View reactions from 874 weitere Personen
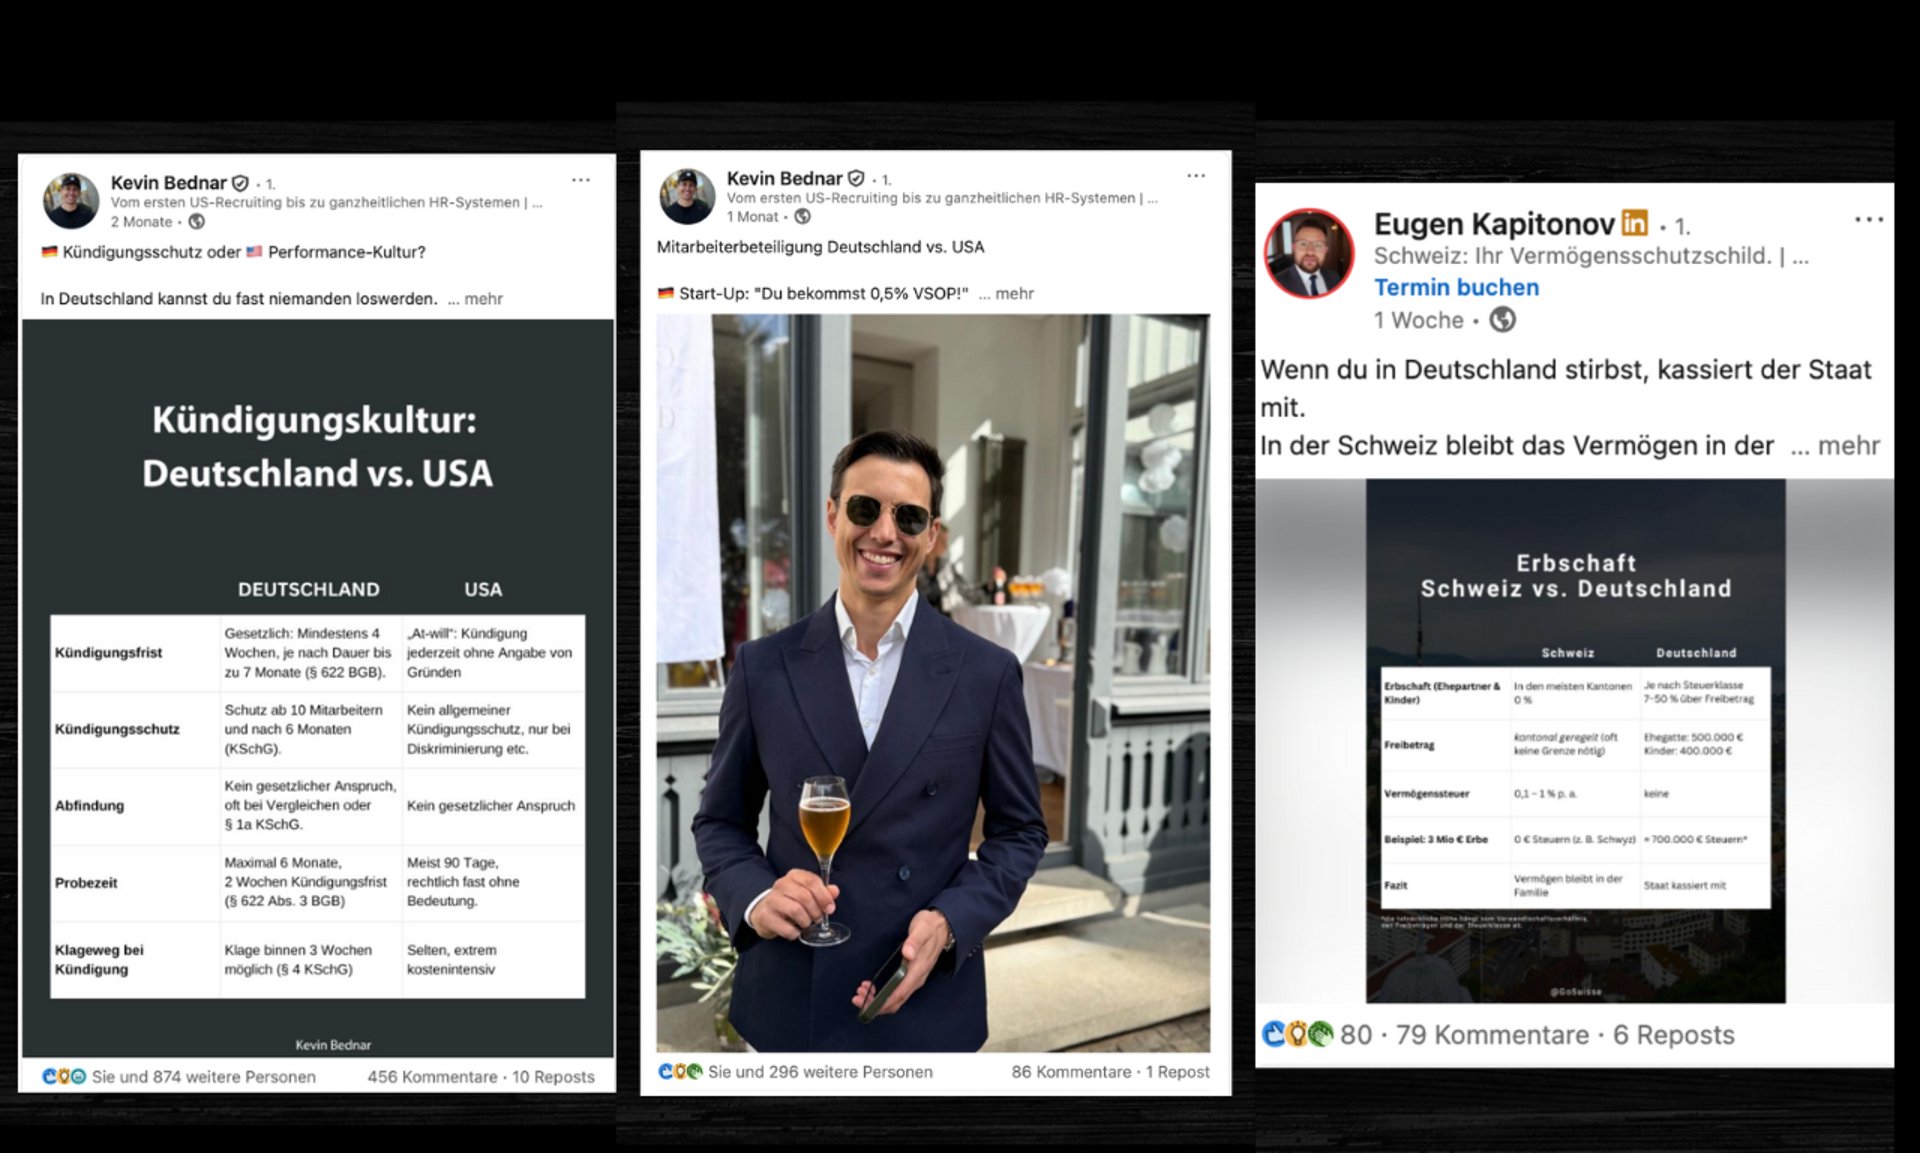 203,1077
